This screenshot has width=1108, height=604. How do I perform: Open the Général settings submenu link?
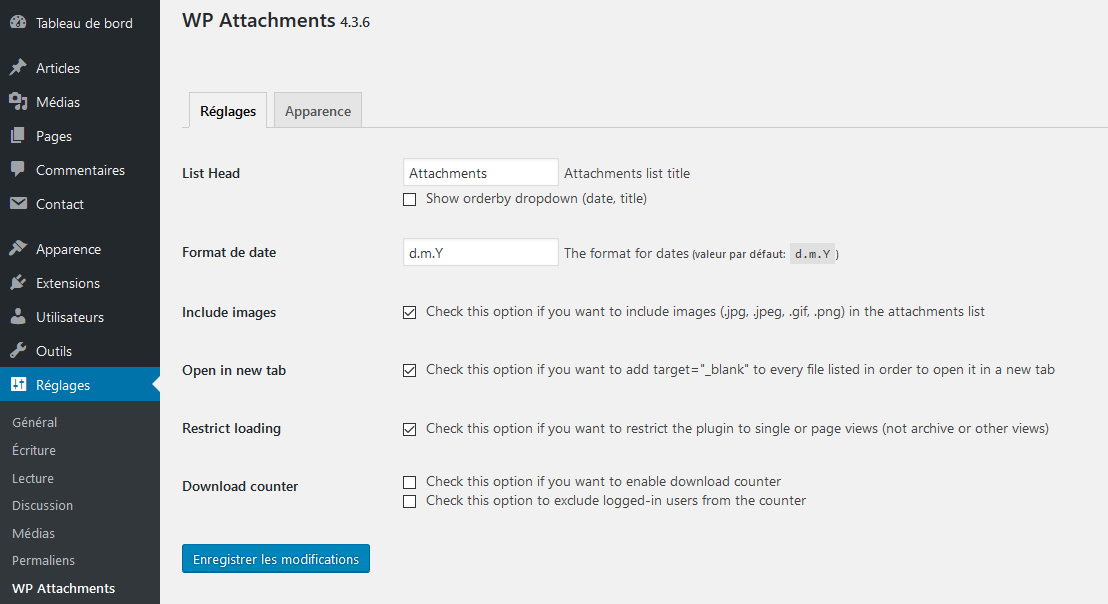[x=35, y=422]
